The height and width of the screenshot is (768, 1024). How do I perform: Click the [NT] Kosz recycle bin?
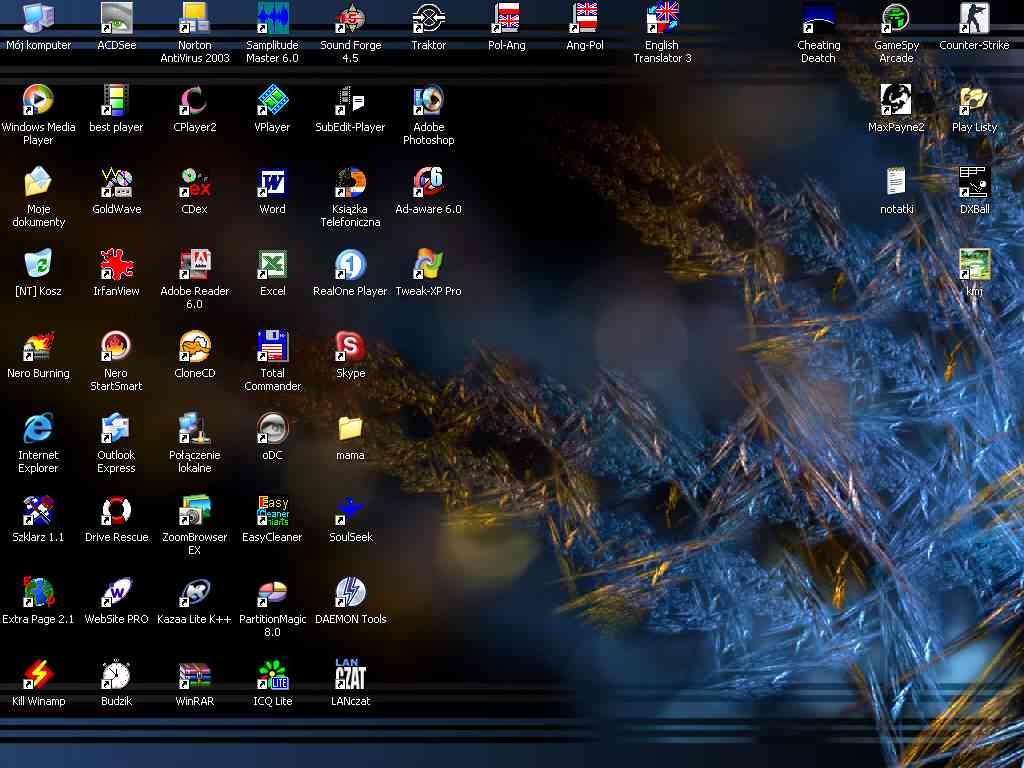point(38,264)
